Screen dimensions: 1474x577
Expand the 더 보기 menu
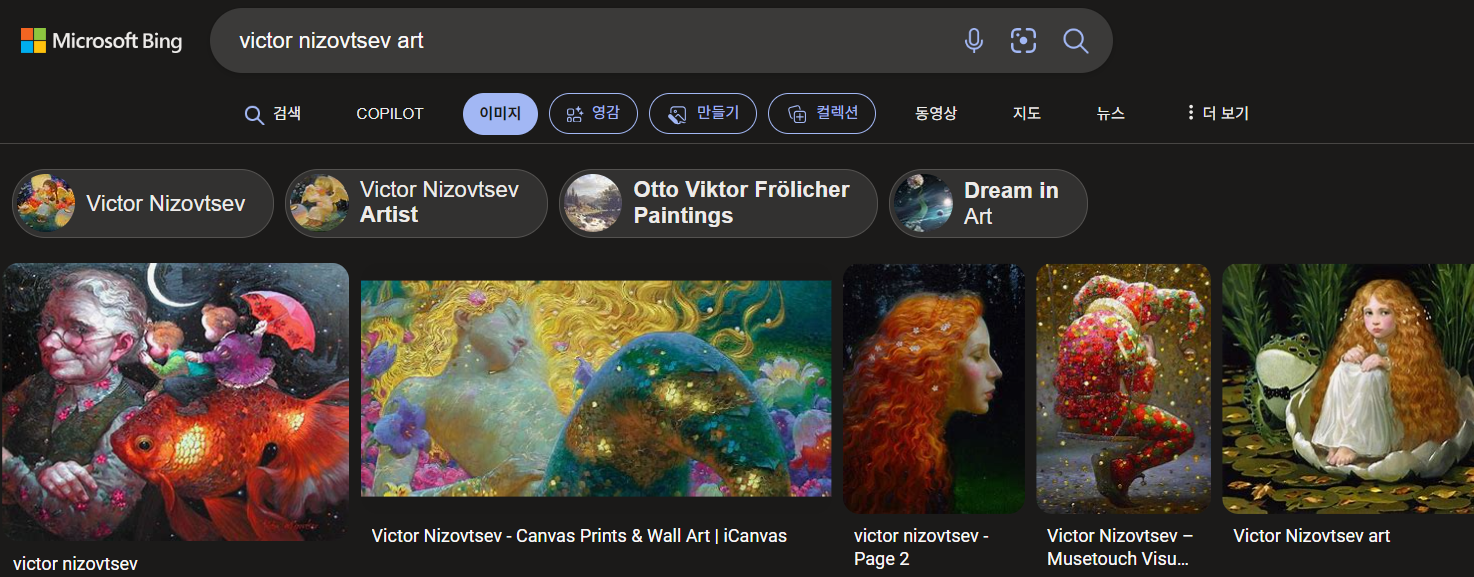[x=1217, y=114]
